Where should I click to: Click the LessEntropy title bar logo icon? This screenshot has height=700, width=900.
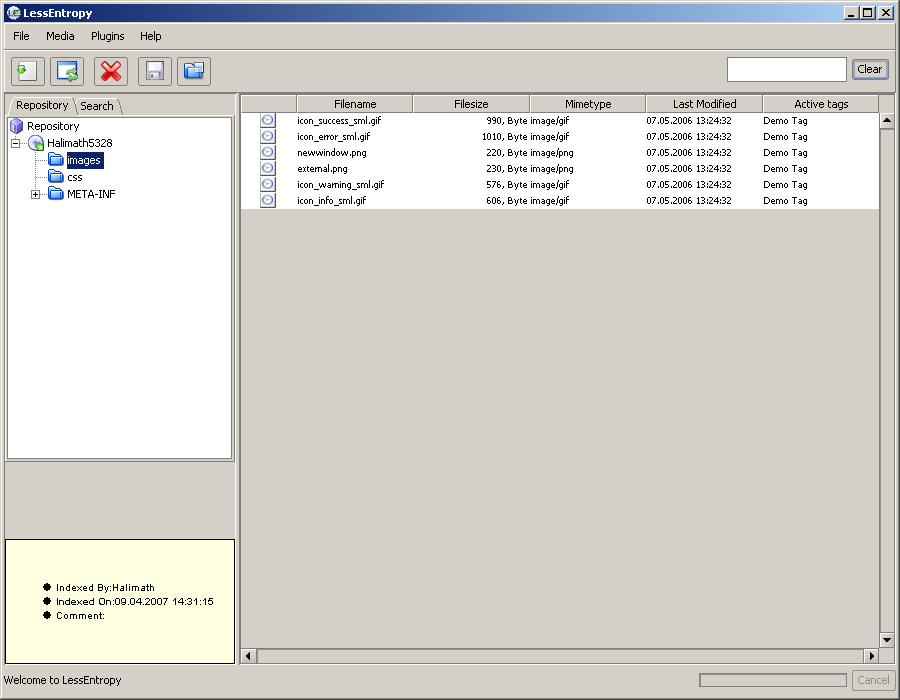13,13
